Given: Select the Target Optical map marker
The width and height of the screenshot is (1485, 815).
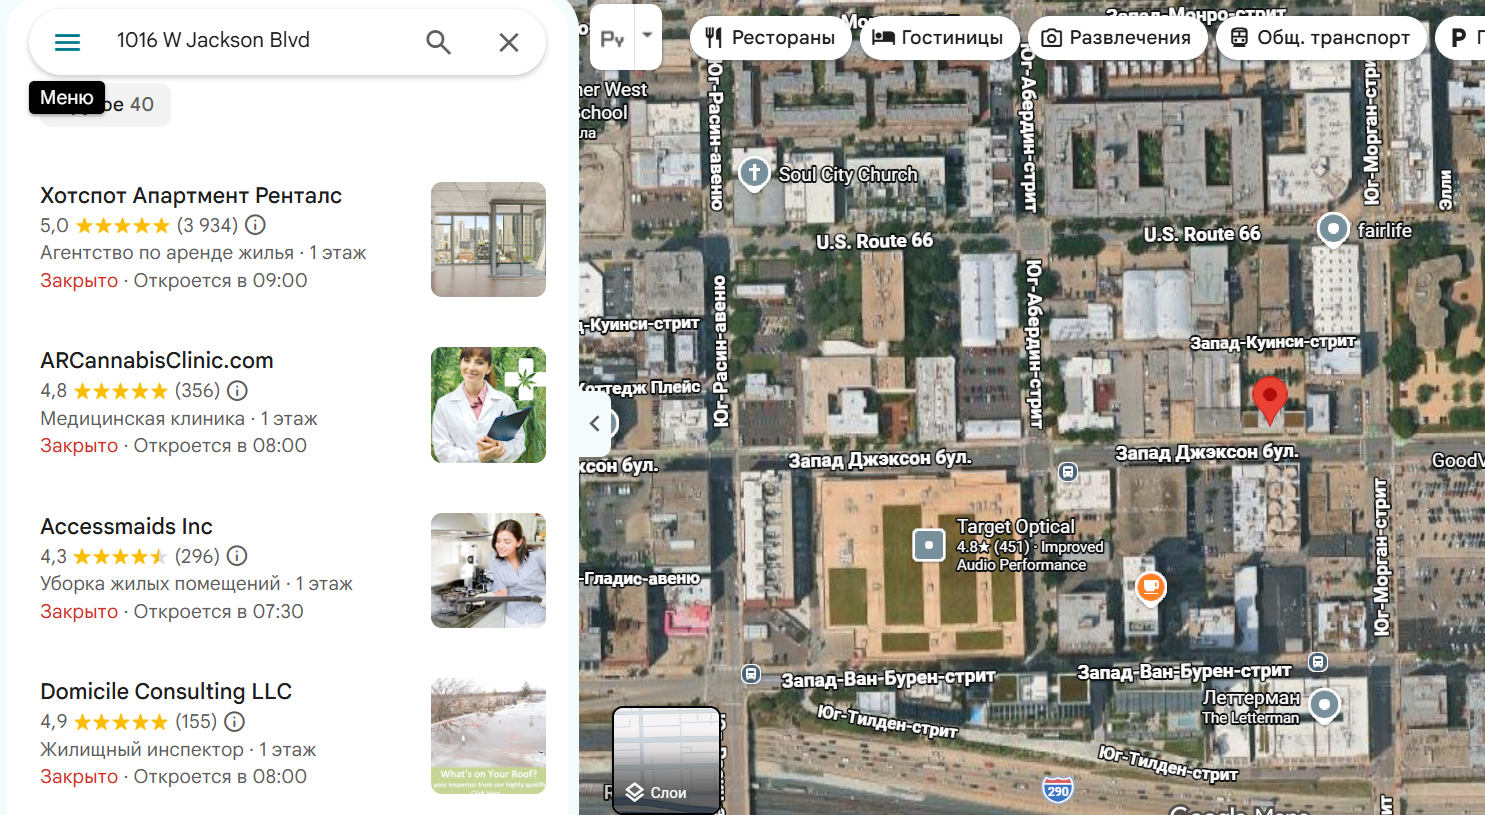Looking at the screenshot, I should coord(929,545).
